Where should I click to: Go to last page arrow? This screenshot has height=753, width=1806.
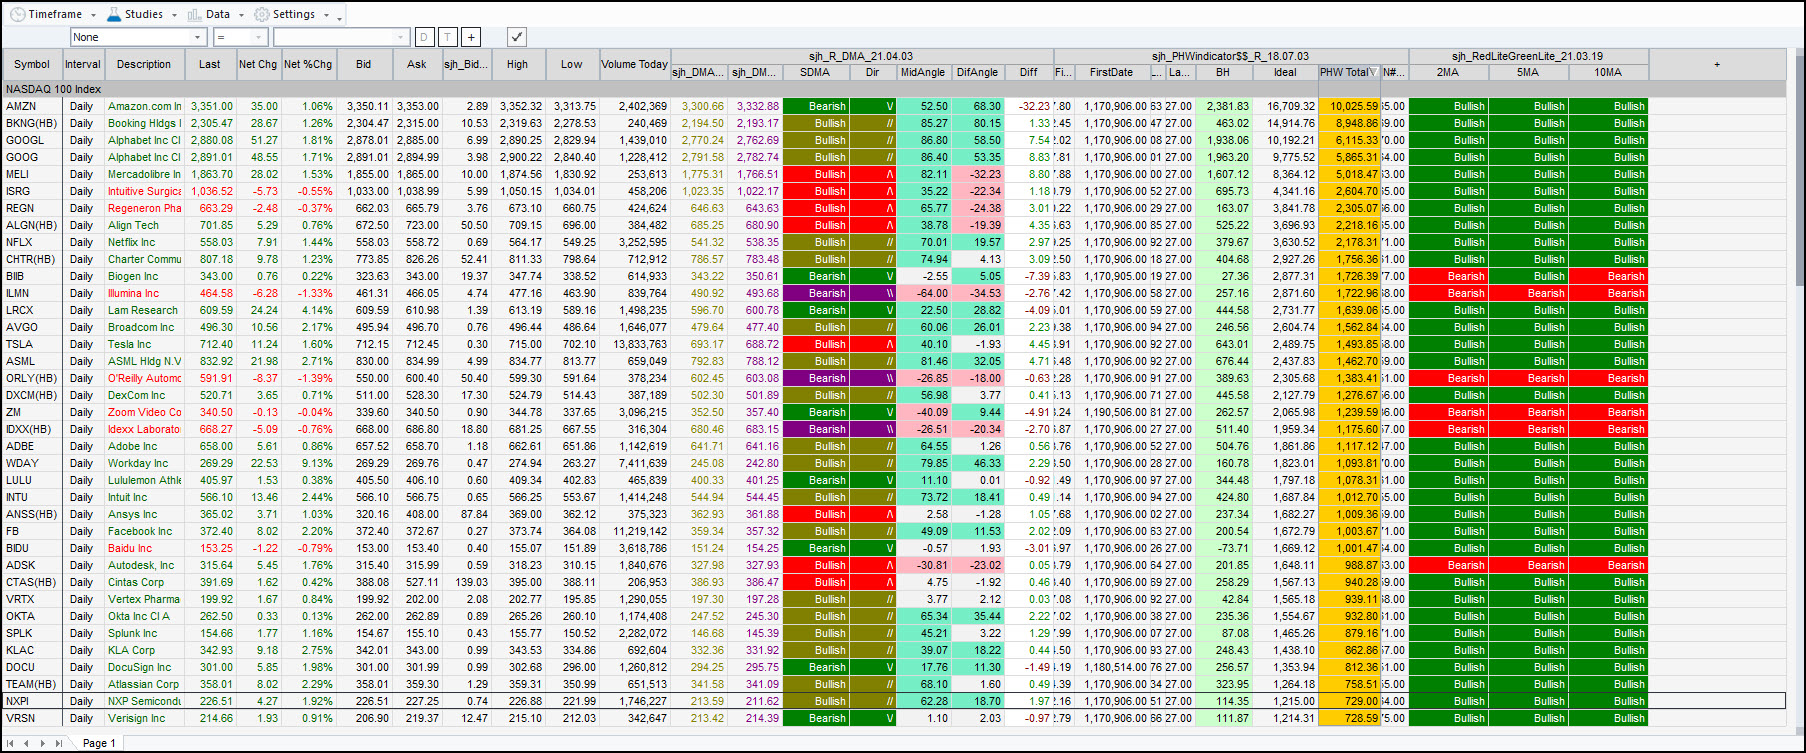pyautogui.click(x=58, y=743)
